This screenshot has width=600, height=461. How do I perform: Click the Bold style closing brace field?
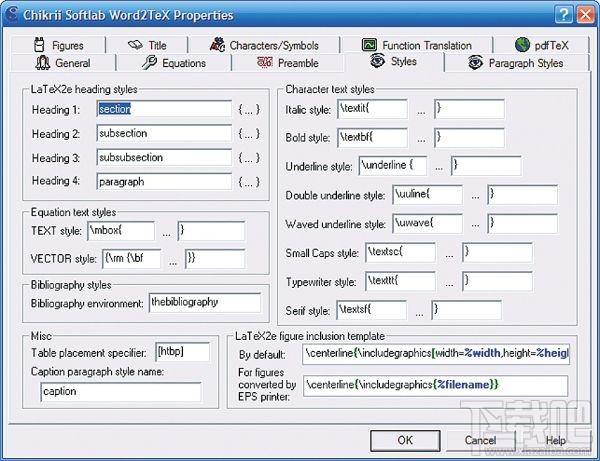[x=469, y=137]
